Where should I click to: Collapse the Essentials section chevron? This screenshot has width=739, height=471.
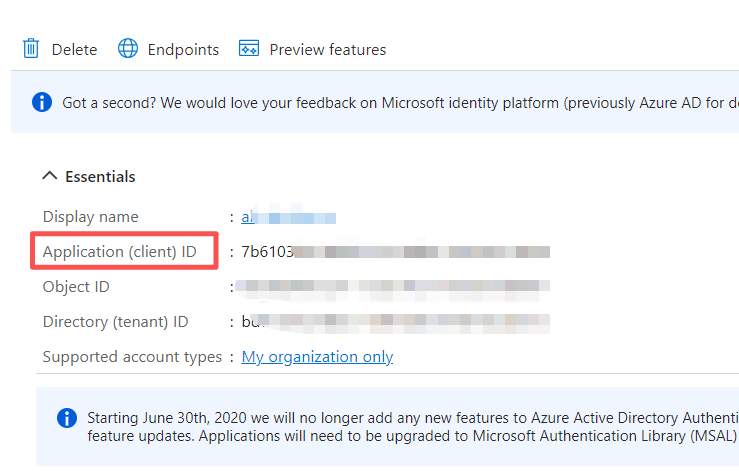pyautogui.click(x=49, y=176)
